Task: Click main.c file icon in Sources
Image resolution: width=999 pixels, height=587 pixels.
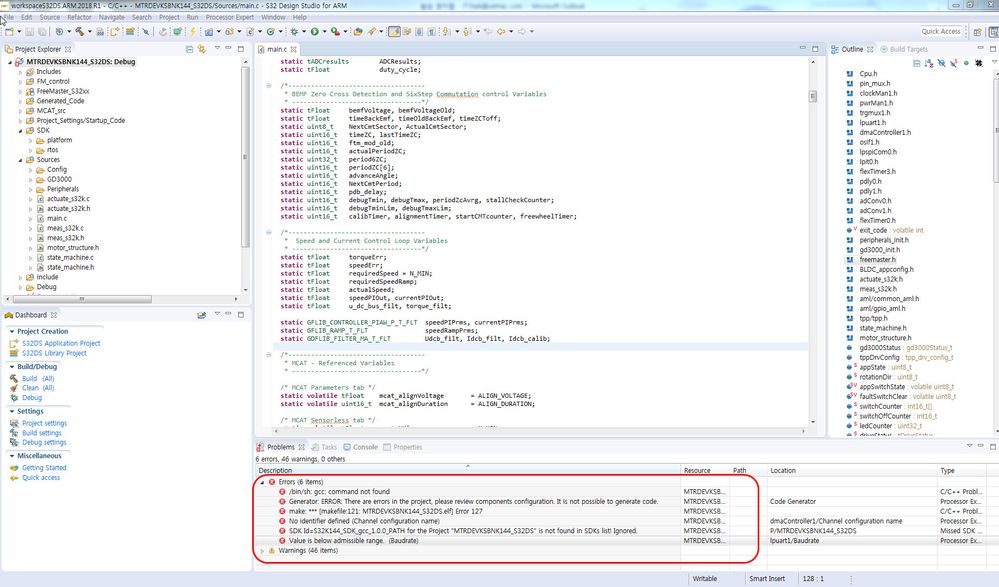Action: (41, 218)
